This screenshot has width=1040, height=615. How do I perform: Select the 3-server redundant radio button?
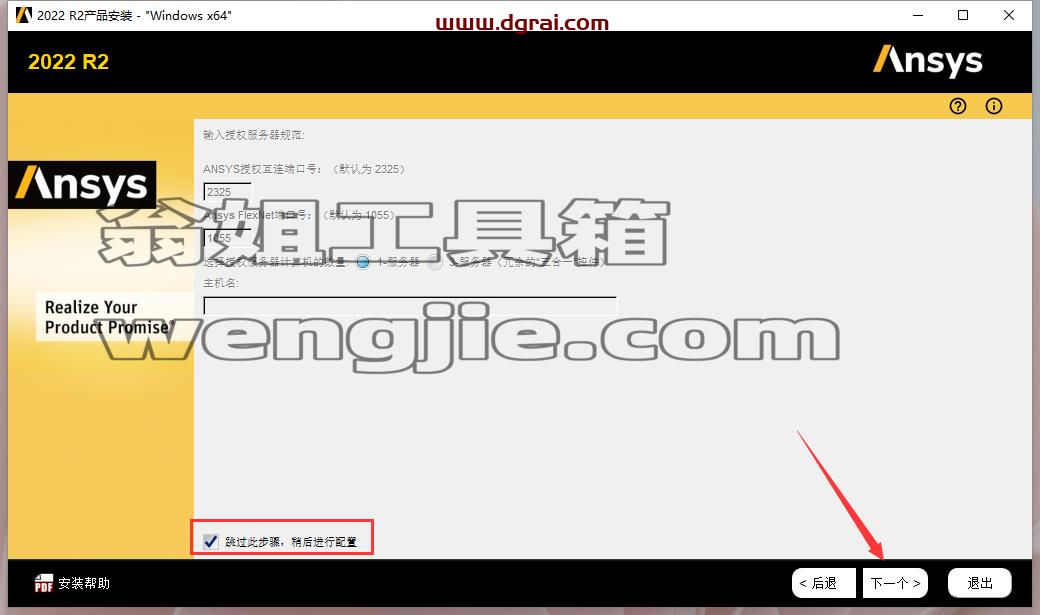tap(434, 262)
